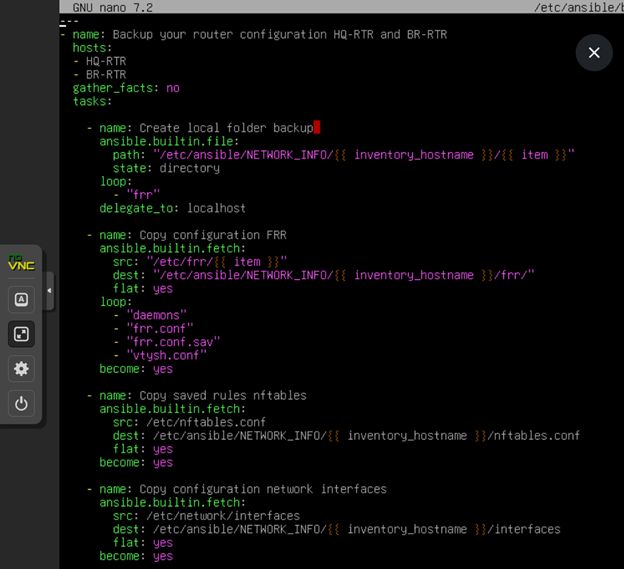Click the 'delegate_to: localhost' line

tap(172, 208)
